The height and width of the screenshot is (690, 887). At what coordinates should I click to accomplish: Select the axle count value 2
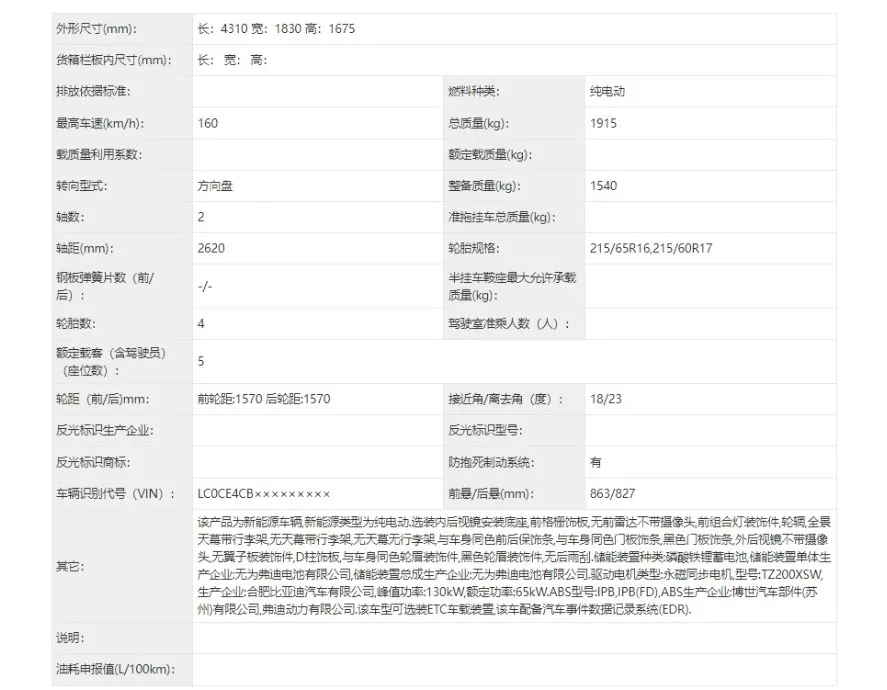[x=201, y=217]
